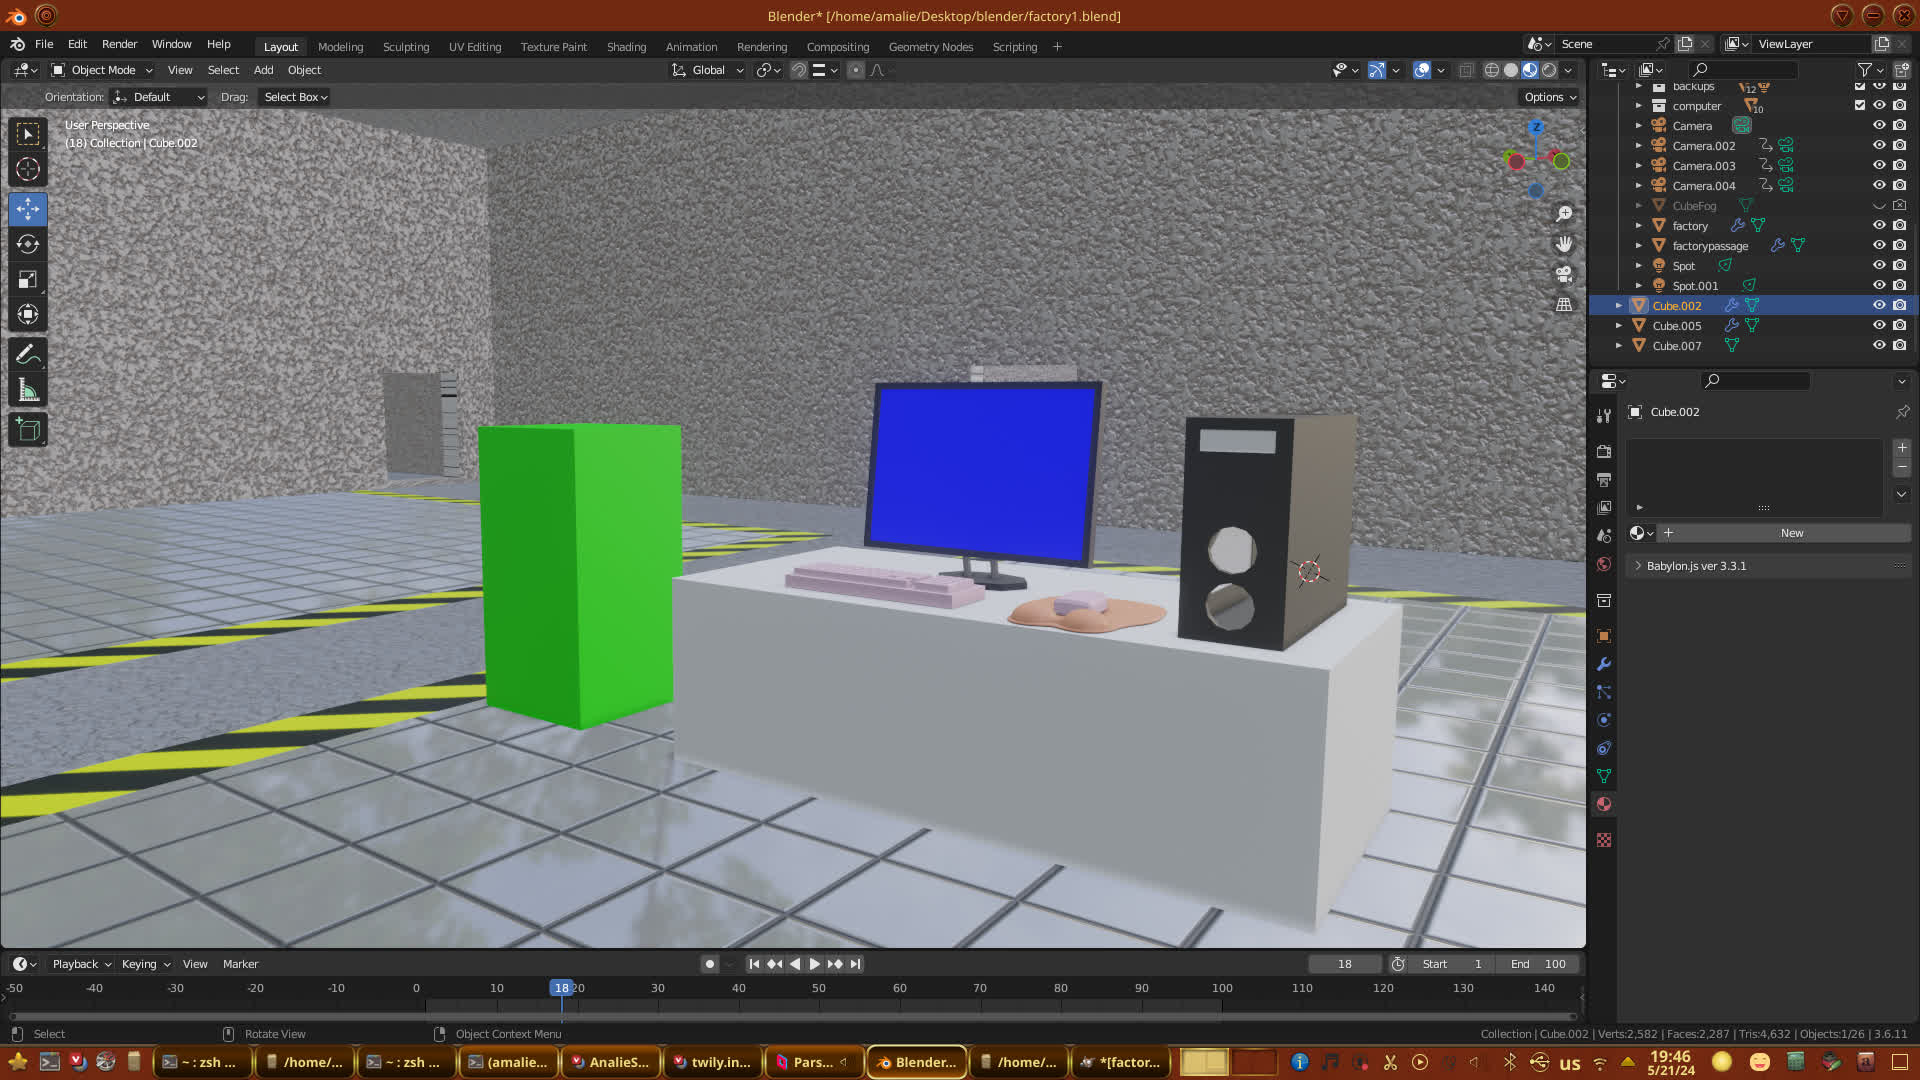Click frame 60 on the timeline ruler
This screenshot has height=1080, width=1920.
[899, 988]
